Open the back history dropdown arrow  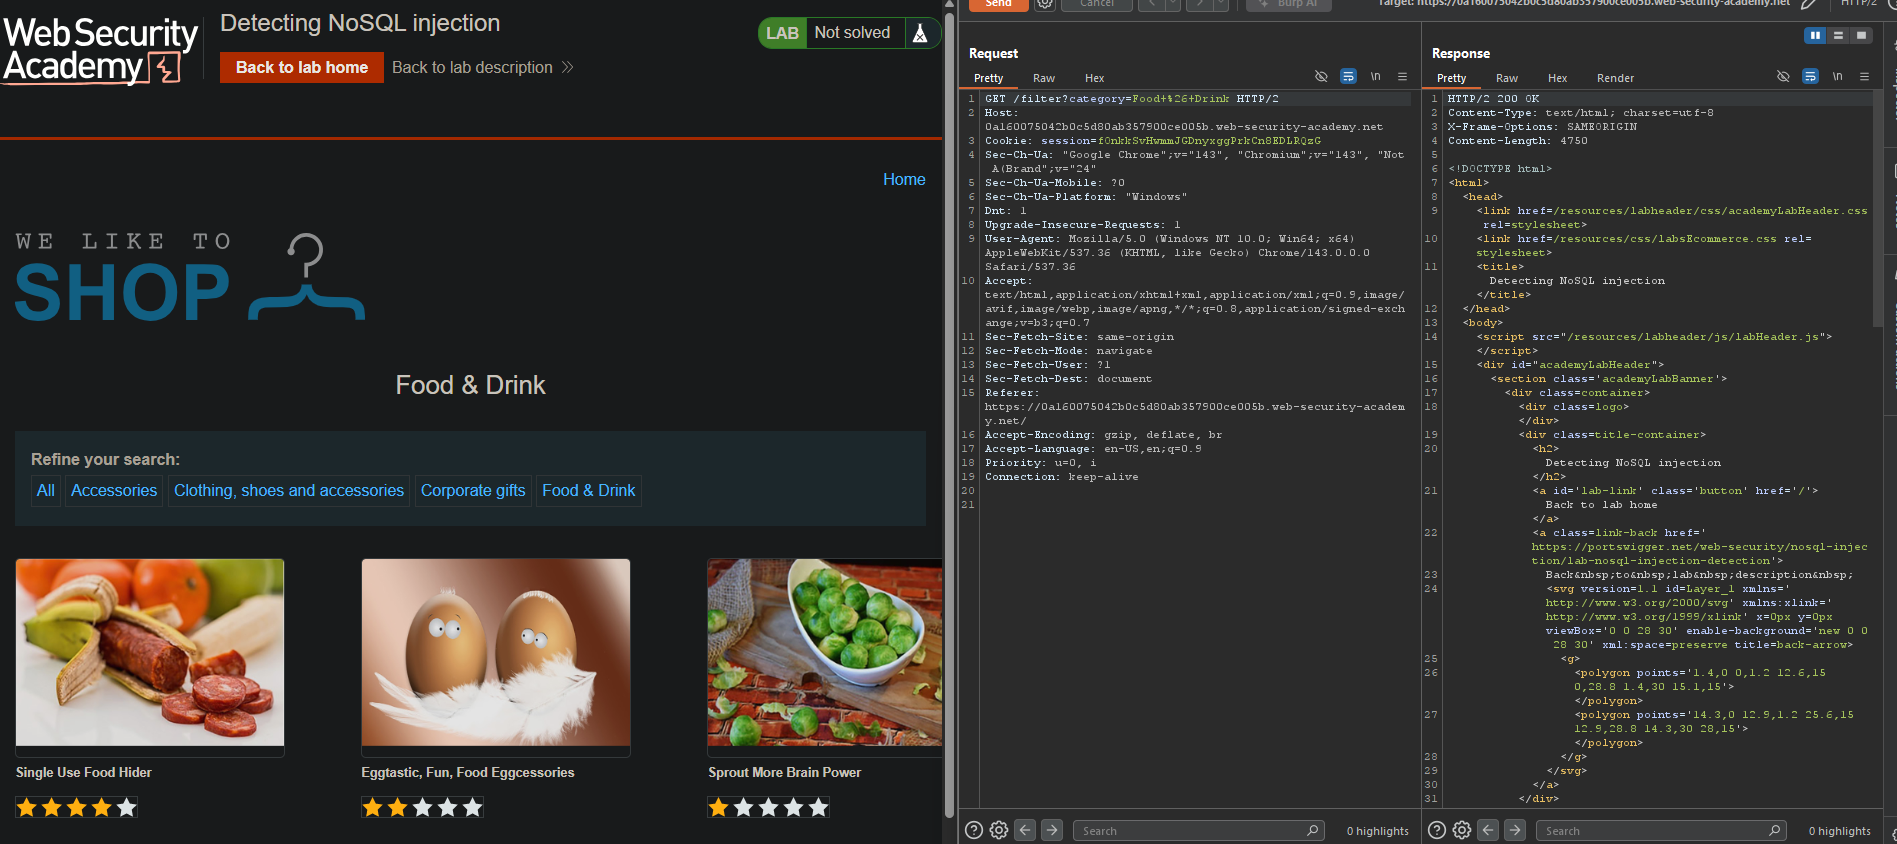click(x=1173, y=4)
